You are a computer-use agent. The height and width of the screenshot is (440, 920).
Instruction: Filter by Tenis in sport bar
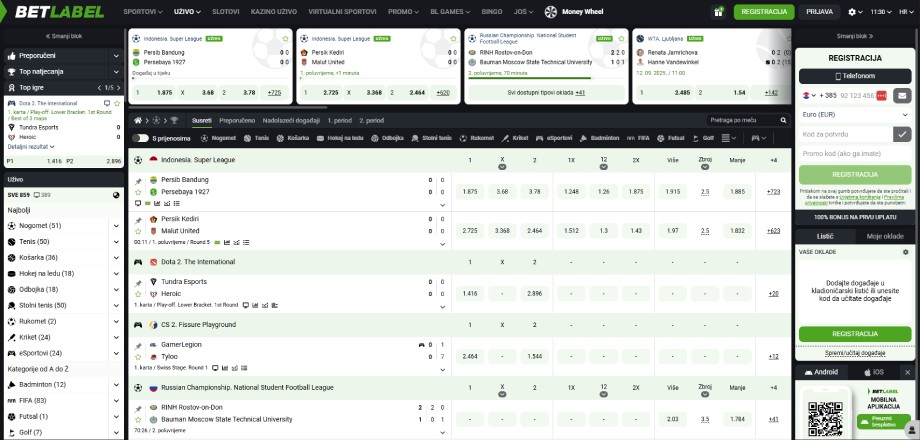(256, 138)
